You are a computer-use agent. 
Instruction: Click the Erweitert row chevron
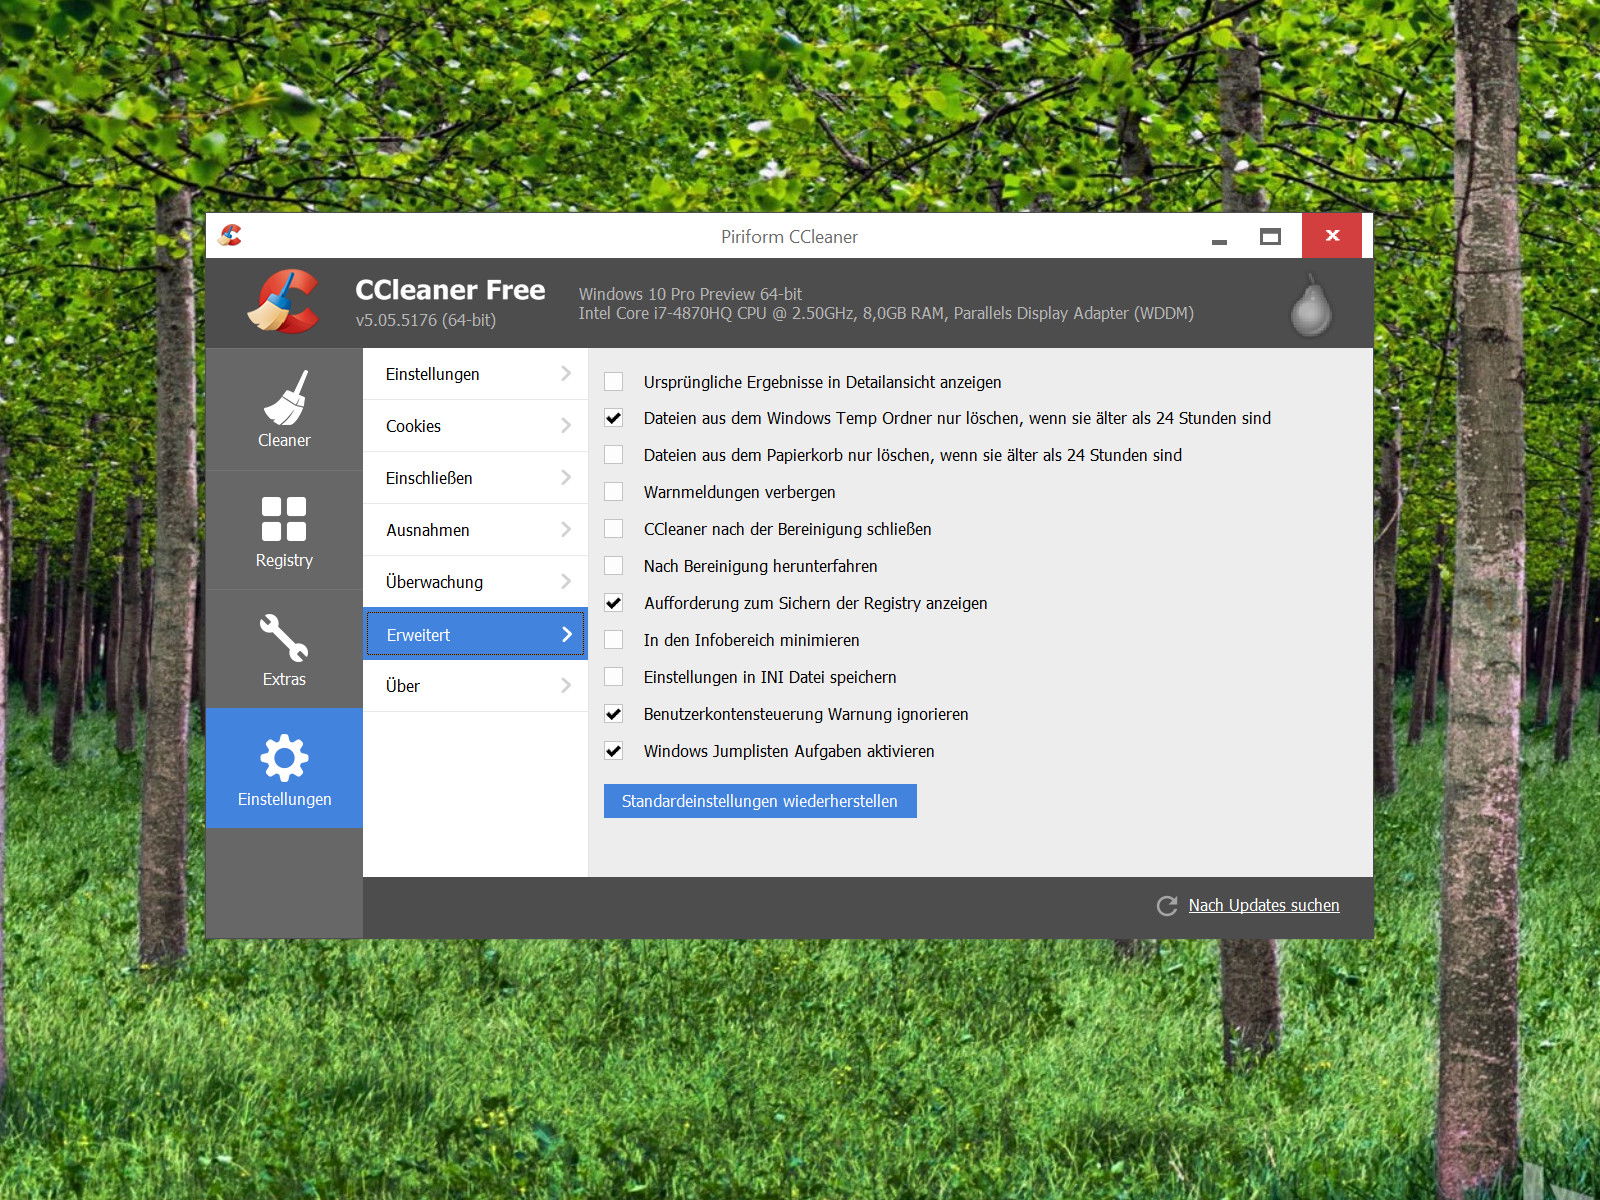pos(566,634)
